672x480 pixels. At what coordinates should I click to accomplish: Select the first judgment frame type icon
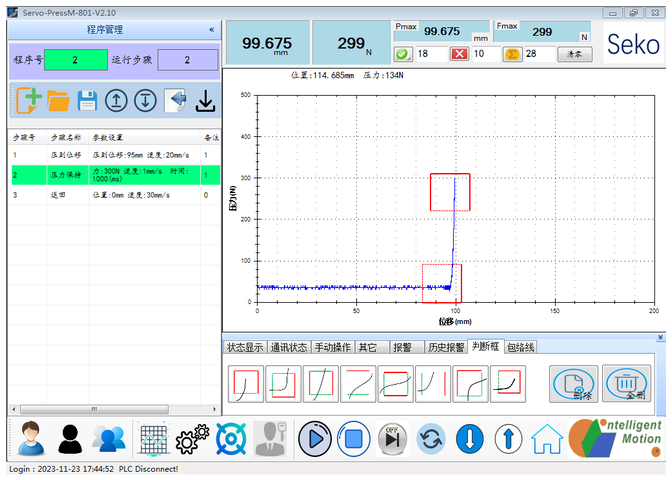[246, 384]
